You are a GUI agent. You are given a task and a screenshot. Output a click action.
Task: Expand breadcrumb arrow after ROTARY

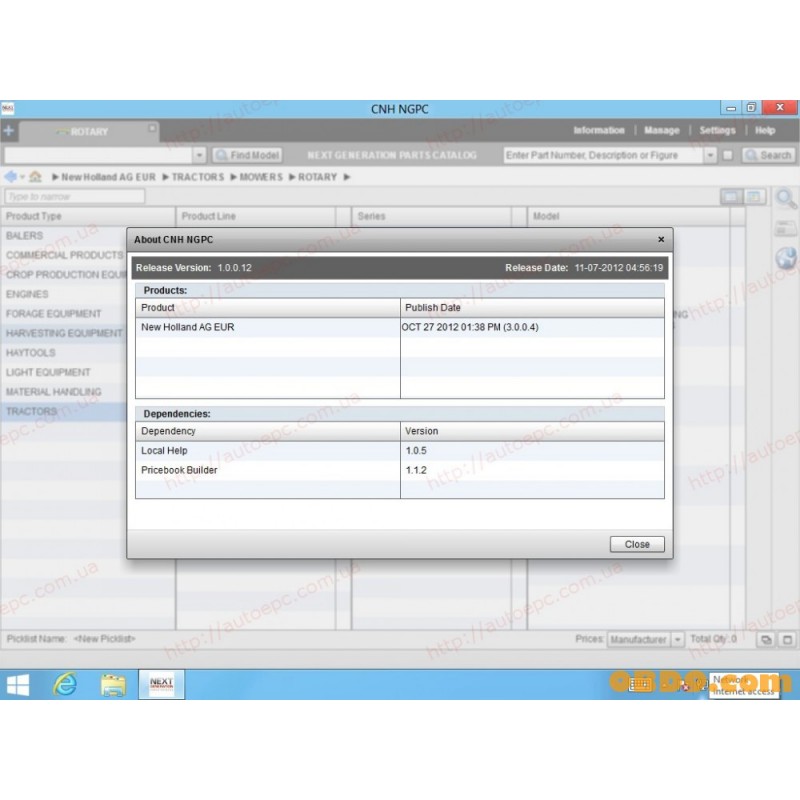pos(347,177)
